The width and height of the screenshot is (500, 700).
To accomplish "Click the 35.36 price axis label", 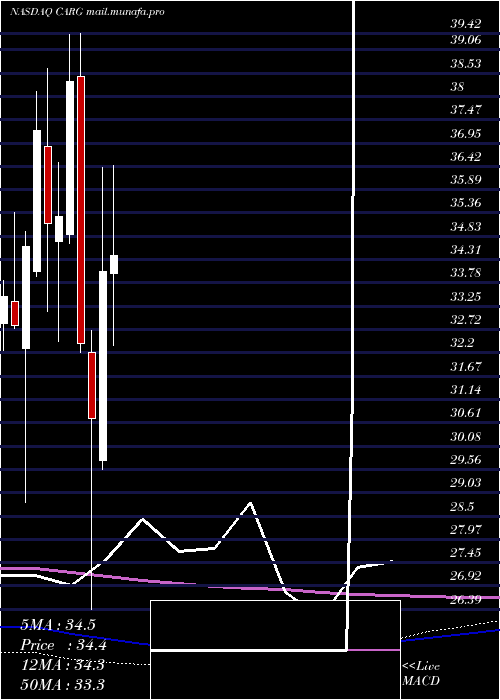I will (x=466, y=203).
